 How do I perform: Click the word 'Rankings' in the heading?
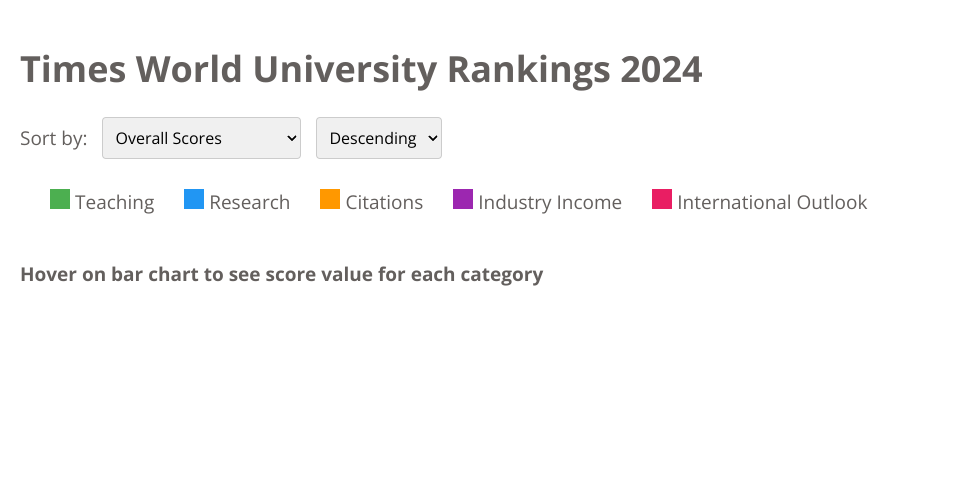tap(527, 70)
